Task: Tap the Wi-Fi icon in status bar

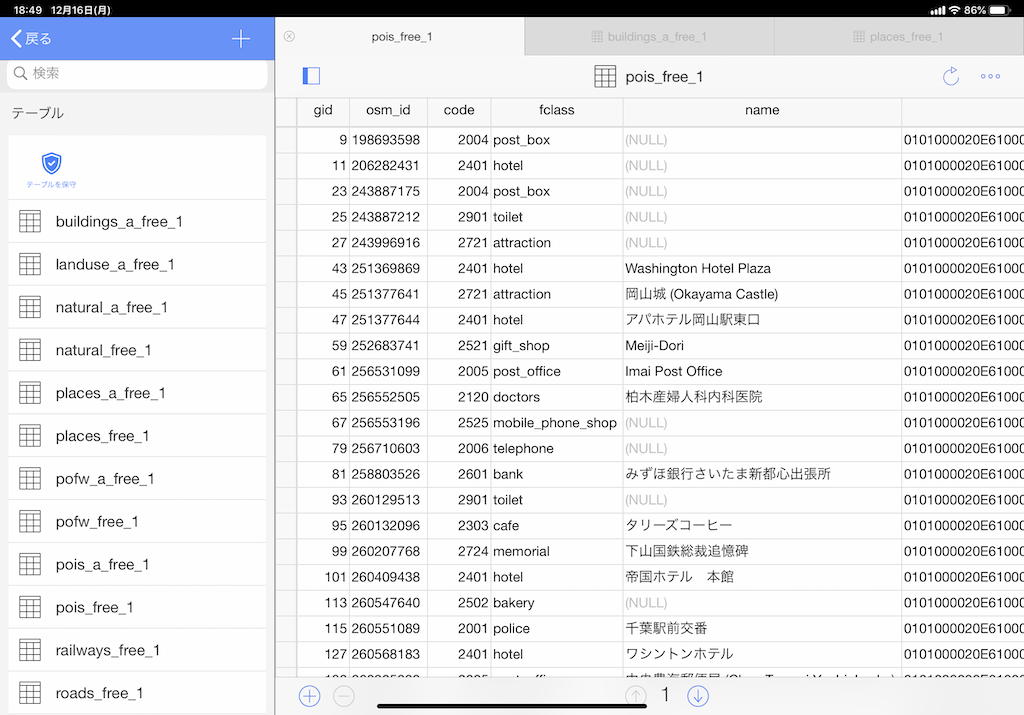Action: coord(955,10)
